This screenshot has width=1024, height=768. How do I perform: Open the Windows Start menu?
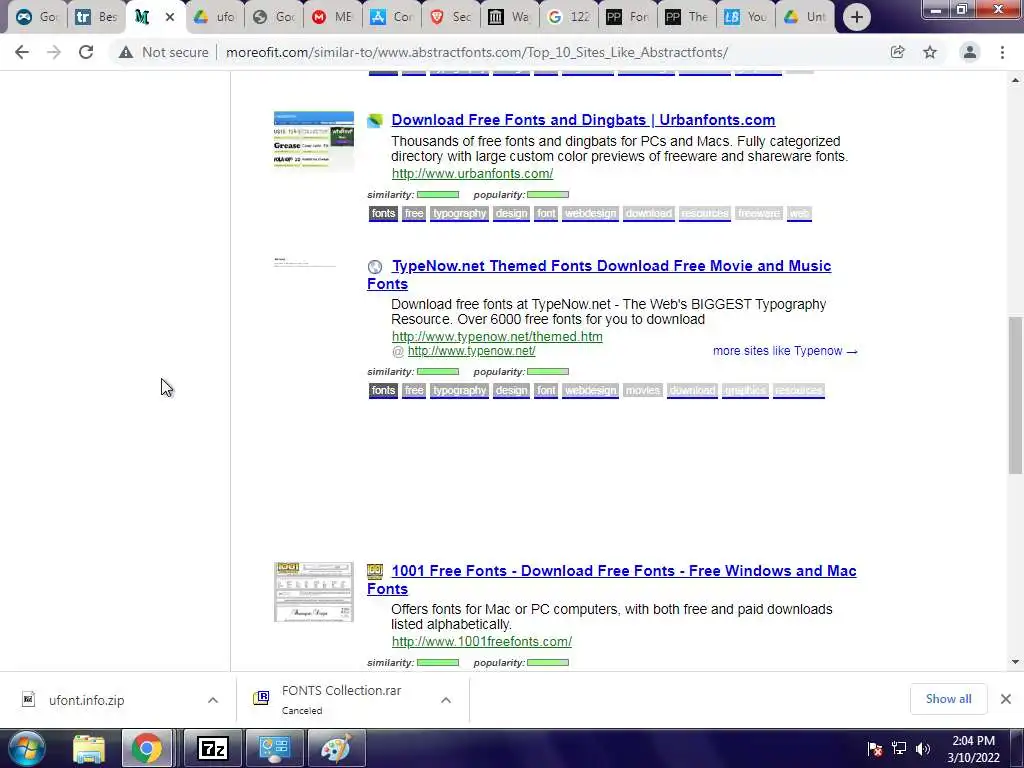[27, 748]
